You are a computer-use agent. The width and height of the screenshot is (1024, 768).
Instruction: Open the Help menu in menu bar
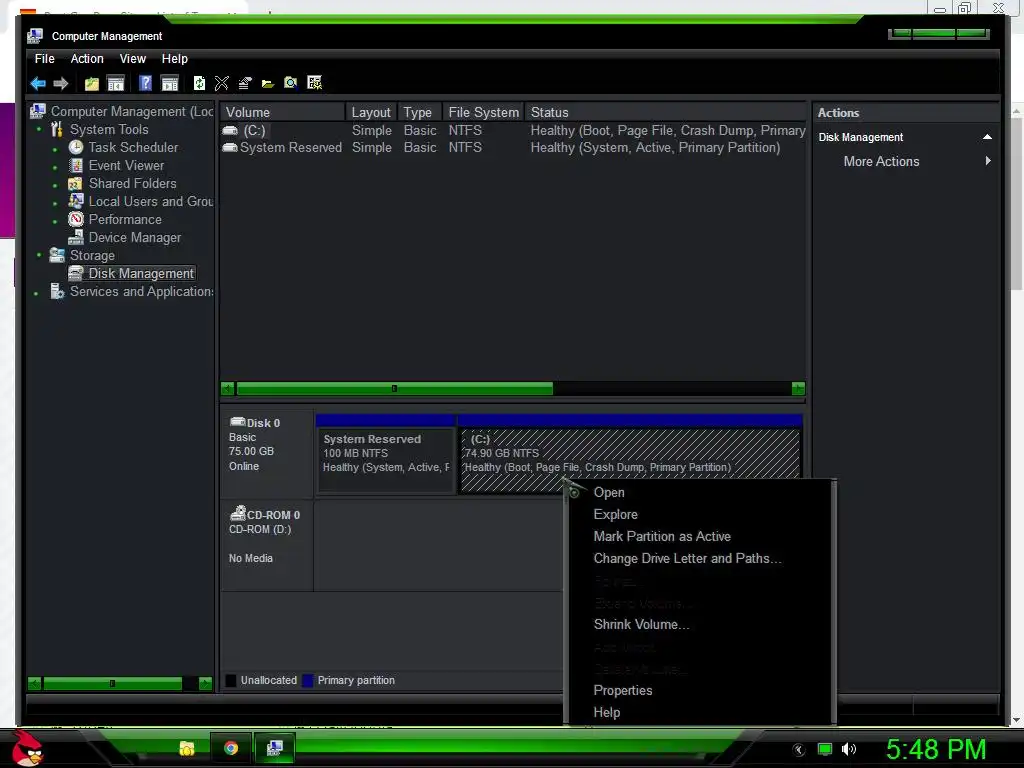click(x=174, y=59)
